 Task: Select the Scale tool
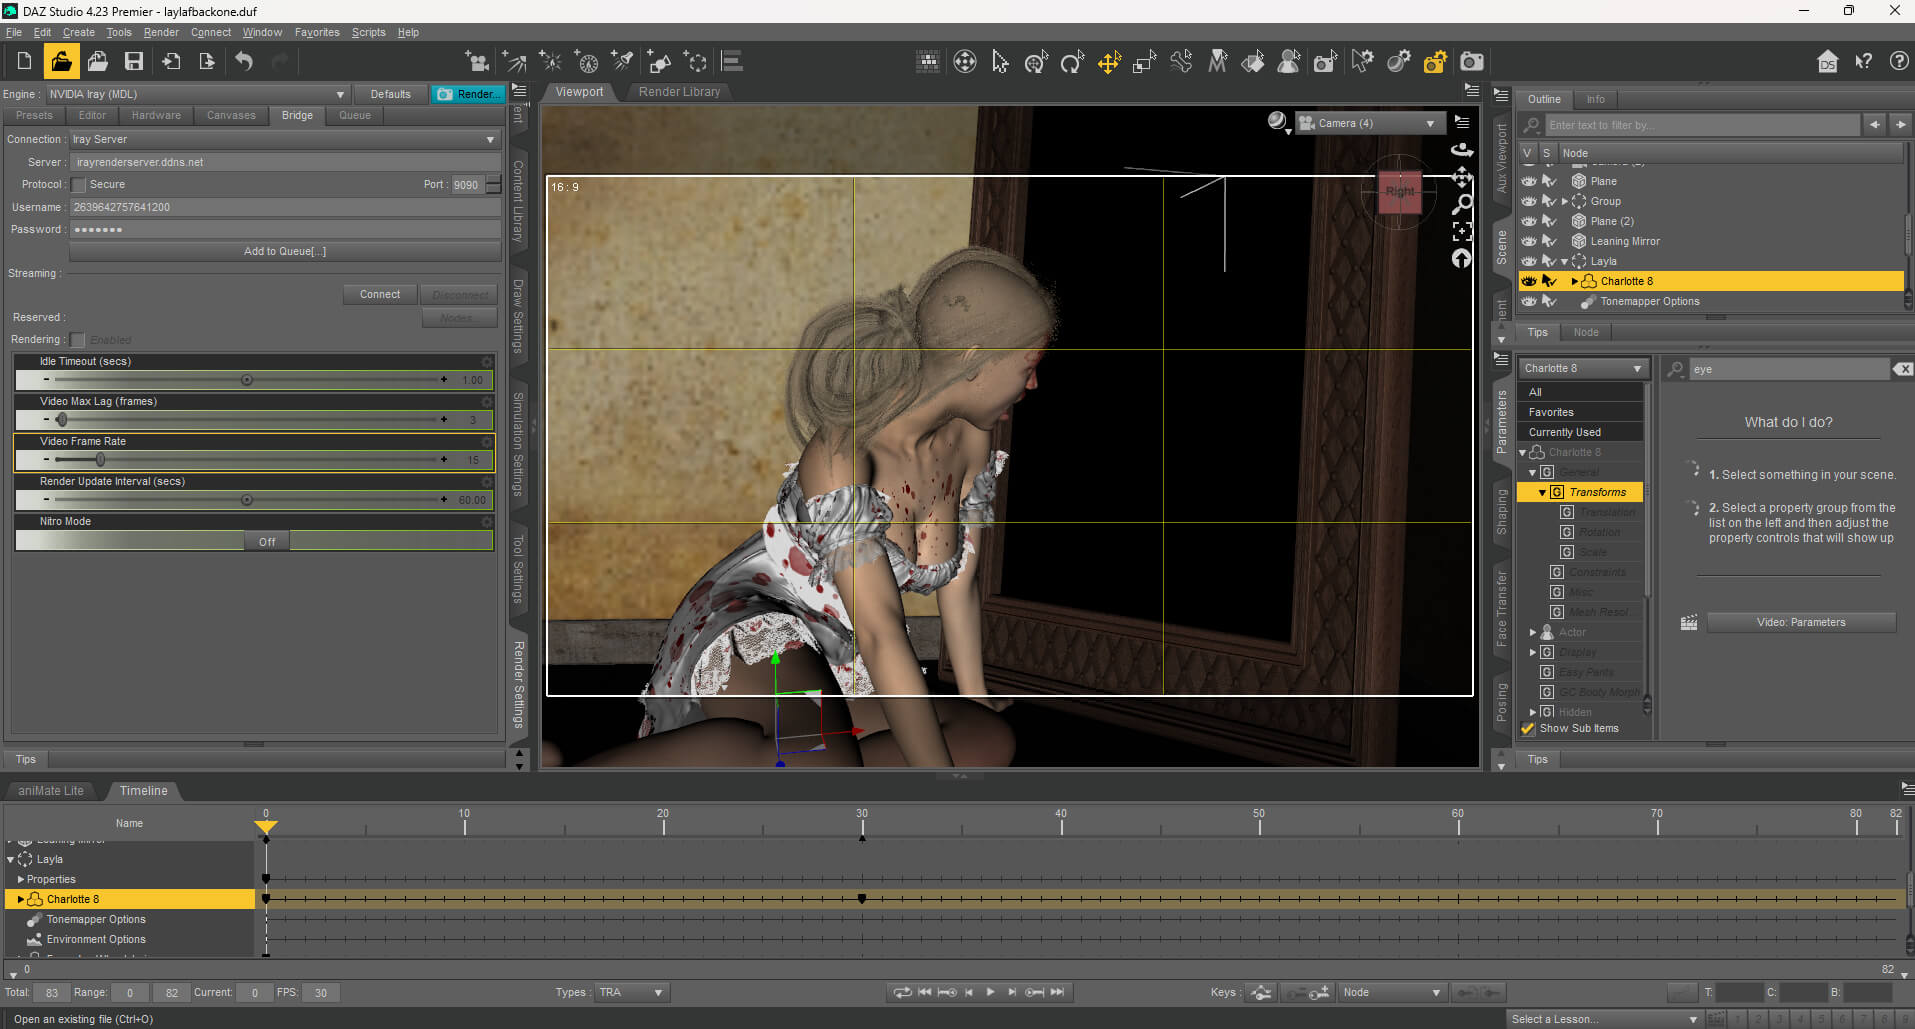pyautogui.click(x=1145, y=62)
